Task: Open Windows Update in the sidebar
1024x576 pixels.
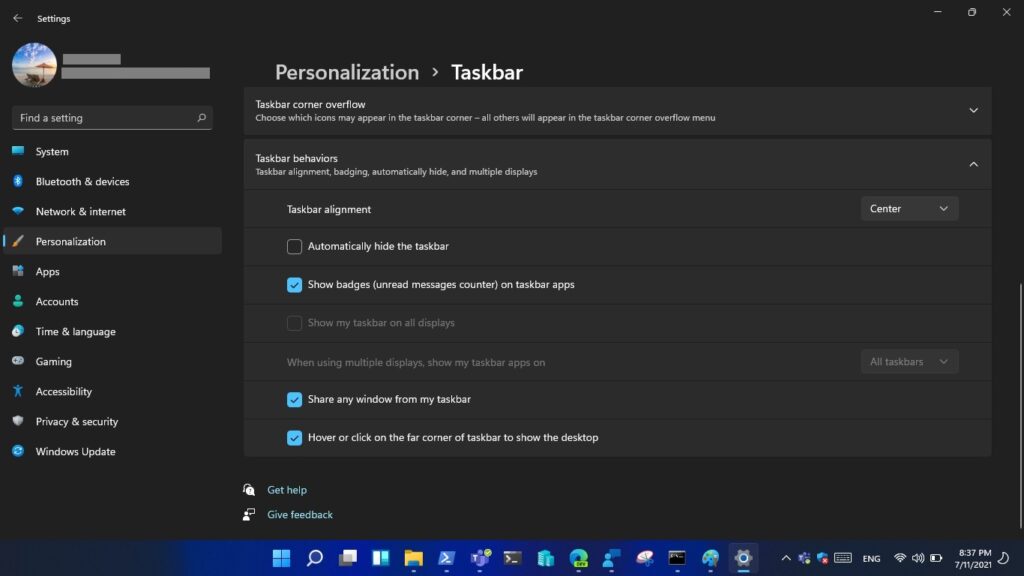Action: point(75,452)
